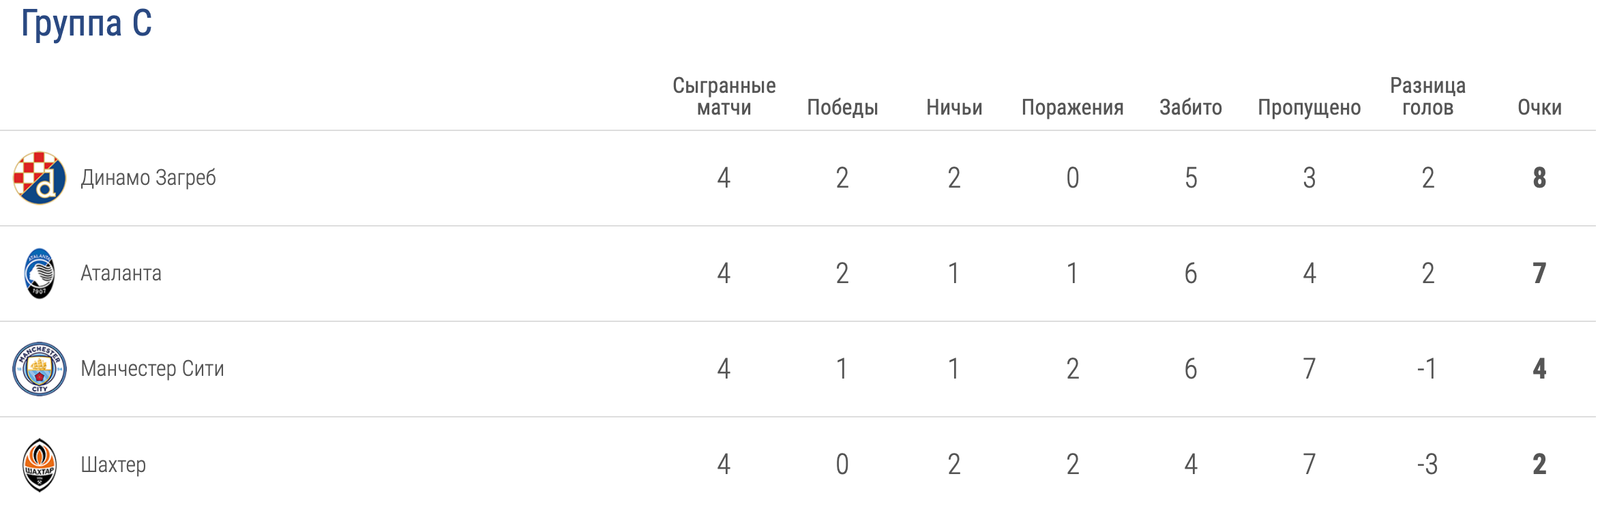Open the Шахтер team link
The height and width of the screenshot is (513, 1600).
pyautogui.click(x=113, y=465)
